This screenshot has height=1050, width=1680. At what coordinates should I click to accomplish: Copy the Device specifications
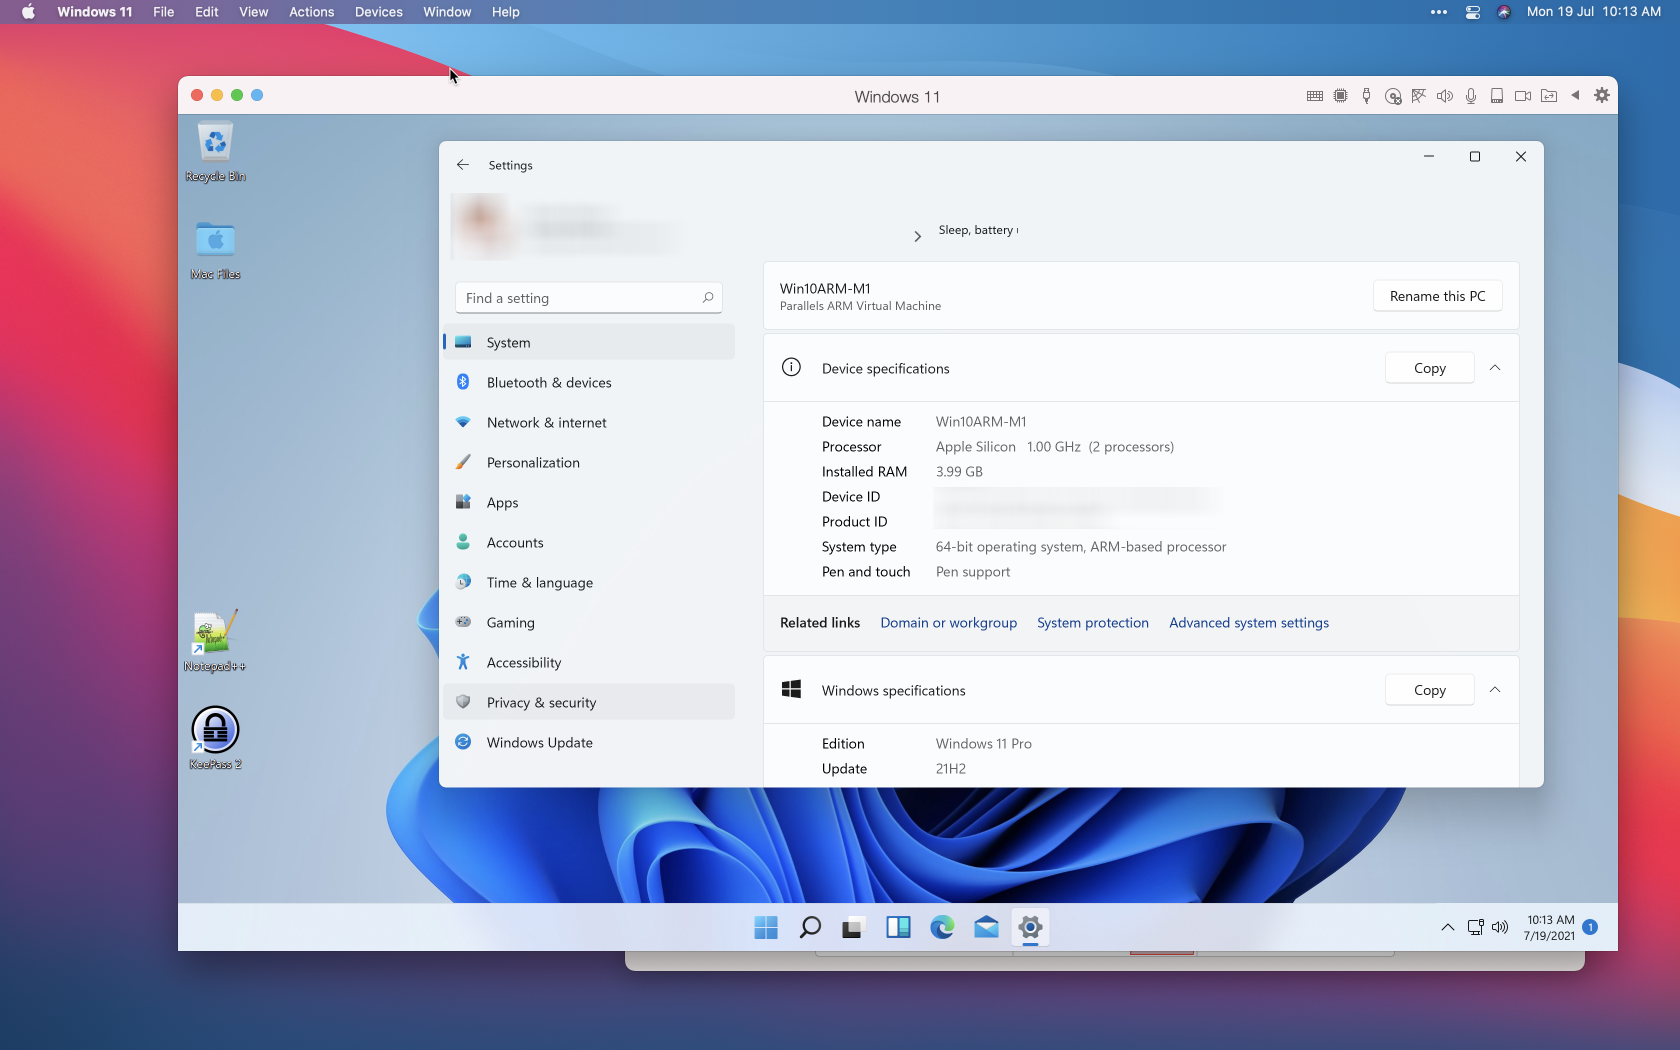[1429, 368]
